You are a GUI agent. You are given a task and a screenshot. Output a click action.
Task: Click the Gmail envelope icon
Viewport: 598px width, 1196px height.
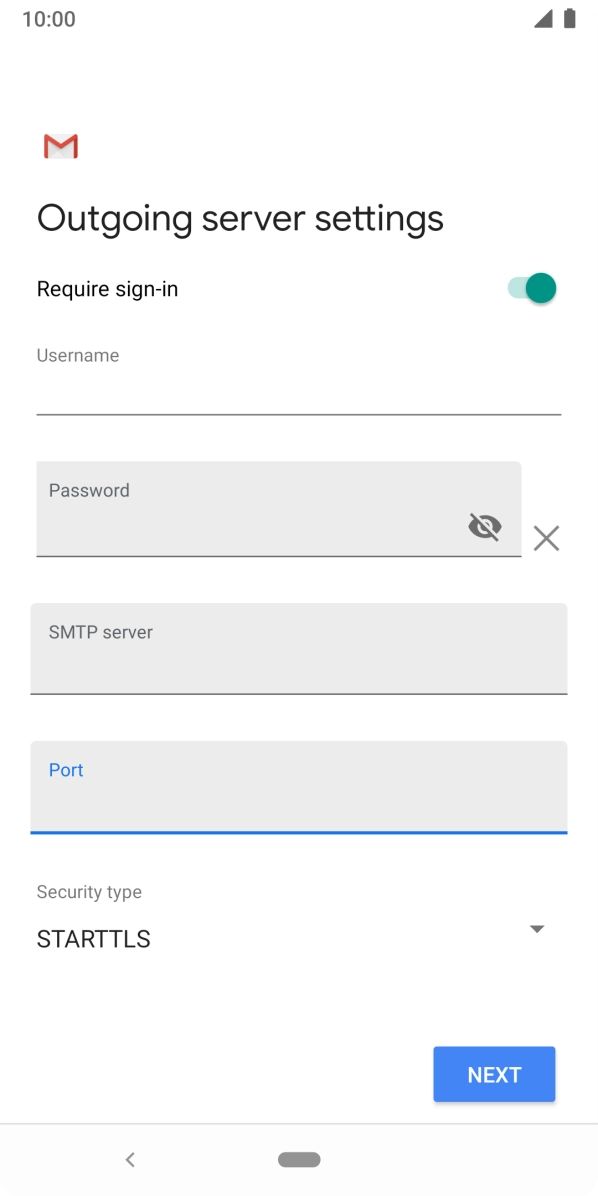click(x=59, y=146)
